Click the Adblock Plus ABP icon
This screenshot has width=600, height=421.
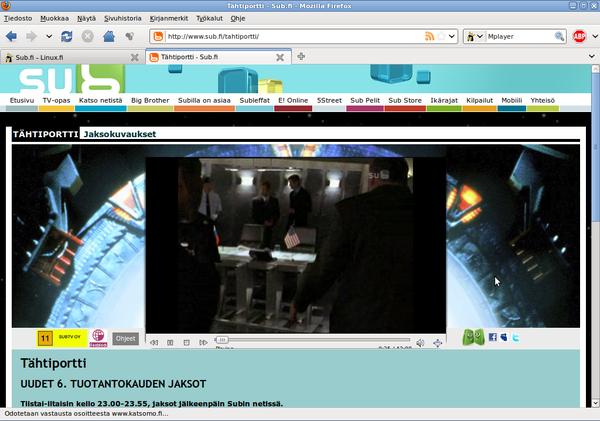point(579,36)
